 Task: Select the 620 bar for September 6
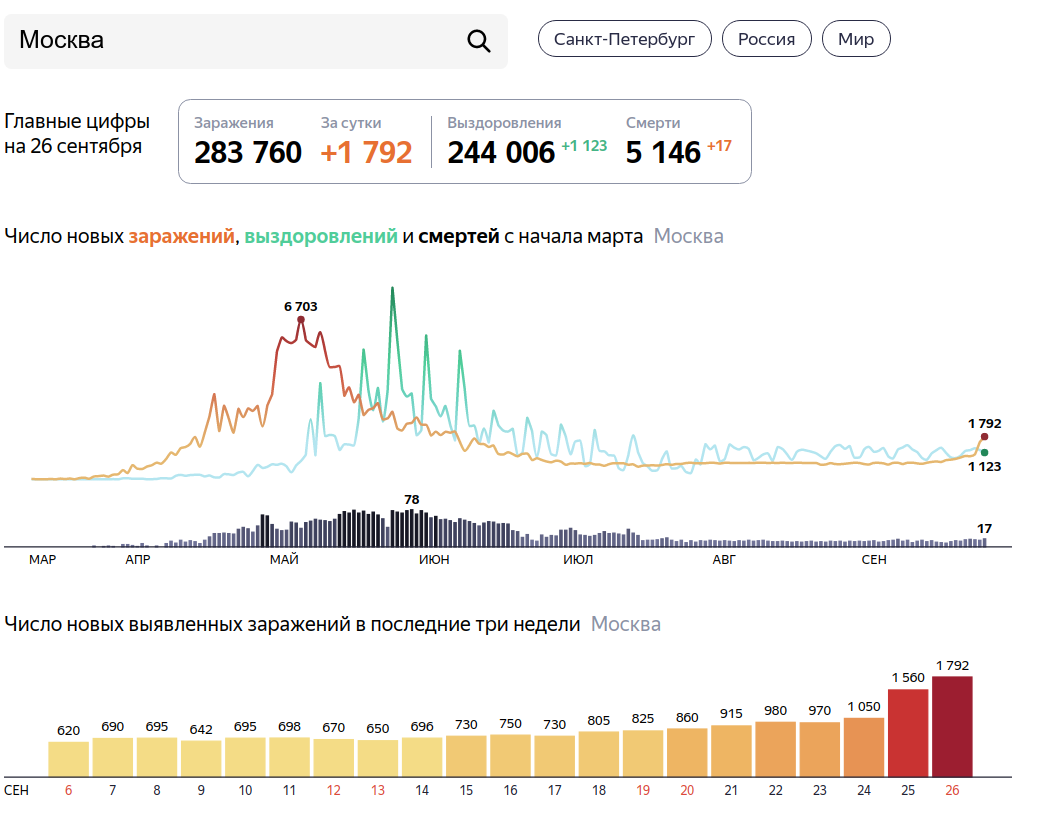tap(69, 758)
